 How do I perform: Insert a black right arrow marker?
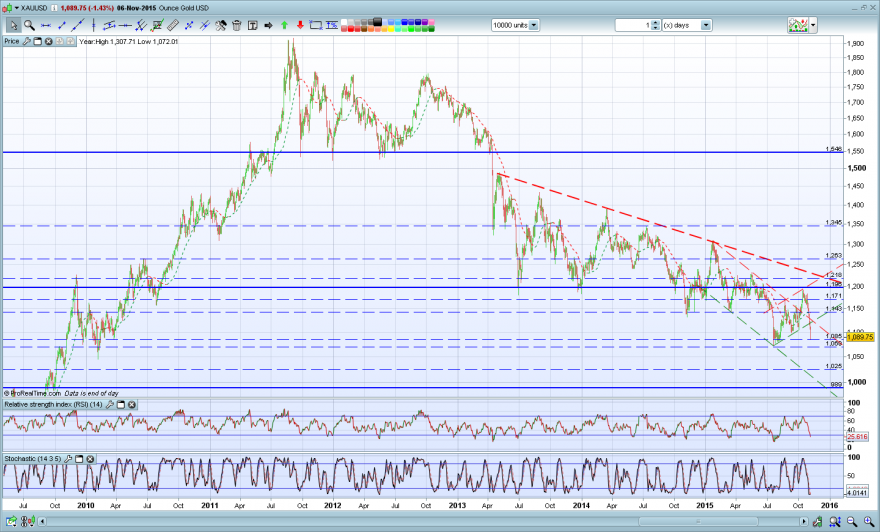click(268, 25)
